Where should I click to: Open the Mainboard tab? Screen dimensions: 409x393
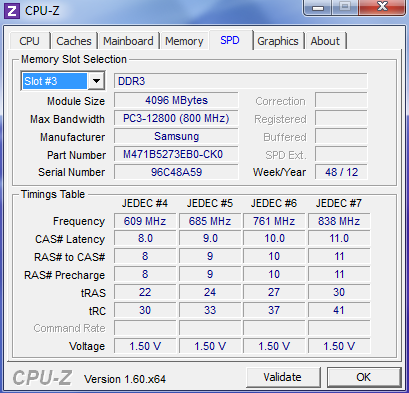(x=128, y=41)
